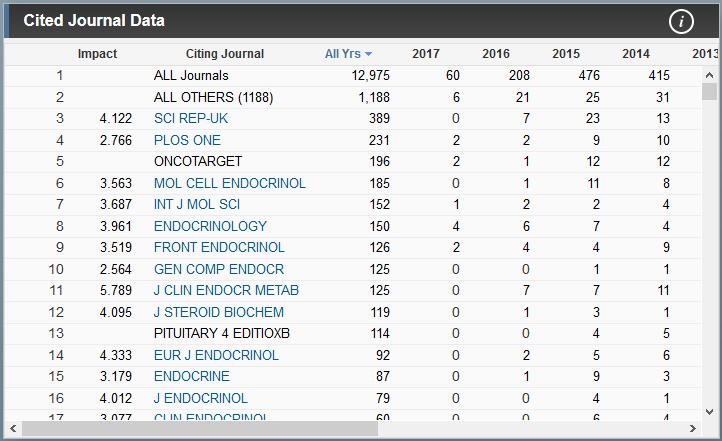Screen dimensions: 722x441
Task: Select the ENDOCRINE journal link
Action: click(191, 377)
